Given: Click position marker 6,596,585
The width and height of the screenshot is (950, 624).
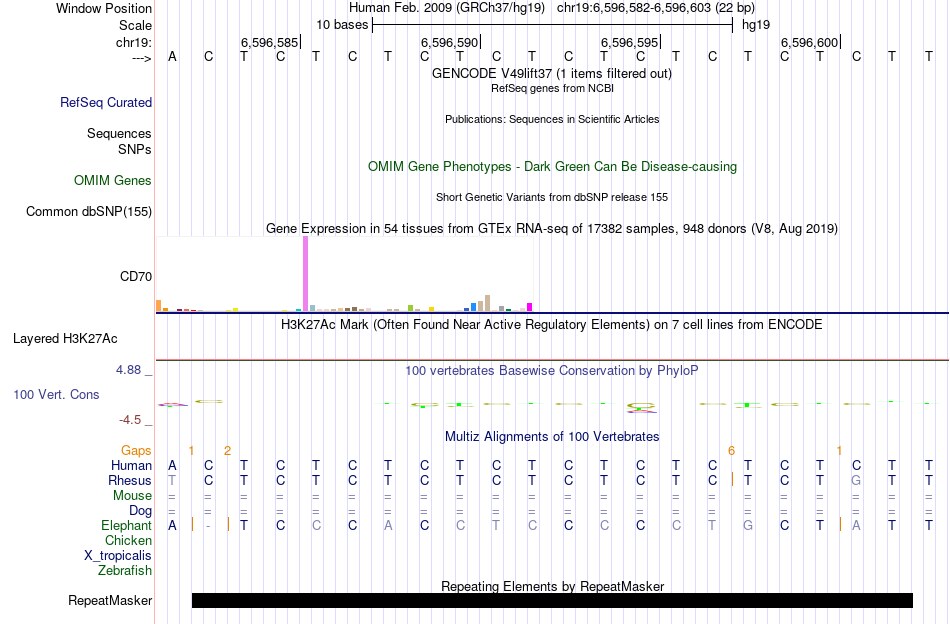Looking at the screenshot, I should click(x=270, y=42).
